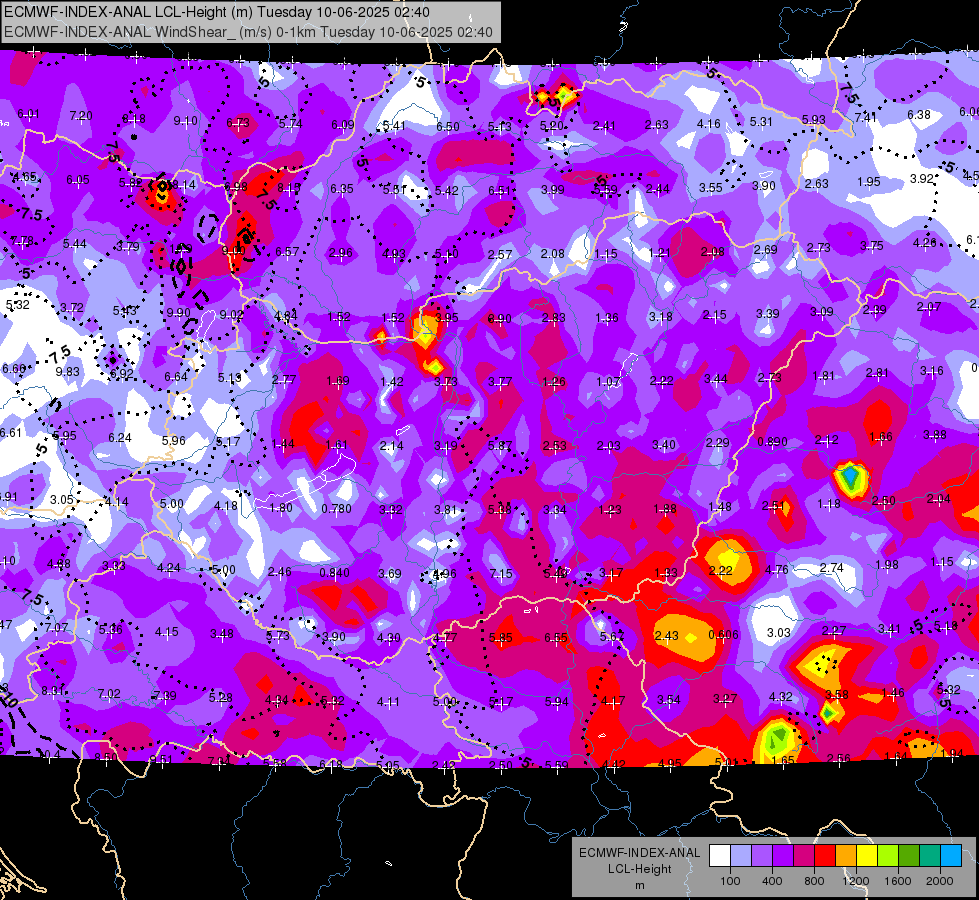Click the wind shear value '1.95'

coord(868,182)
